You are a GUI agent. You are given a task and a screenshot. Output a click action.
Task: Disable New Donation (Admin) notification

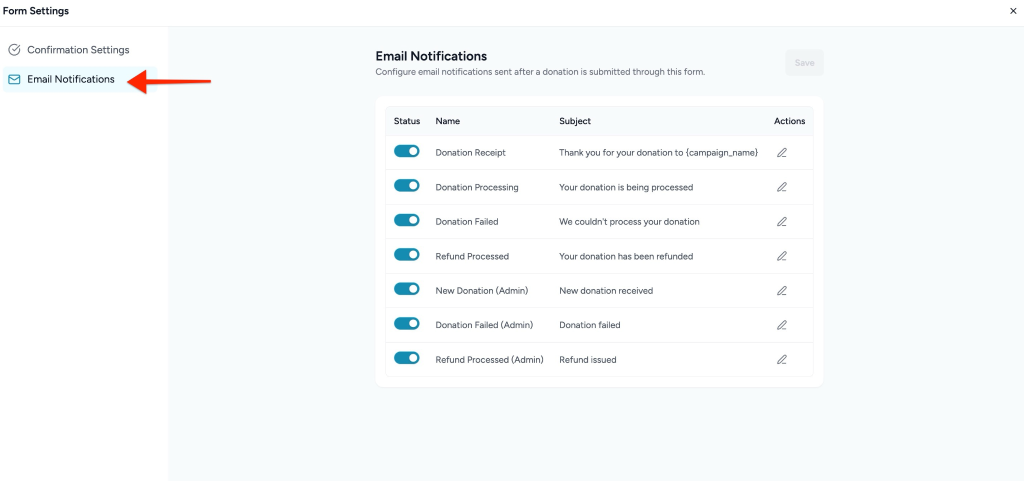406,289
